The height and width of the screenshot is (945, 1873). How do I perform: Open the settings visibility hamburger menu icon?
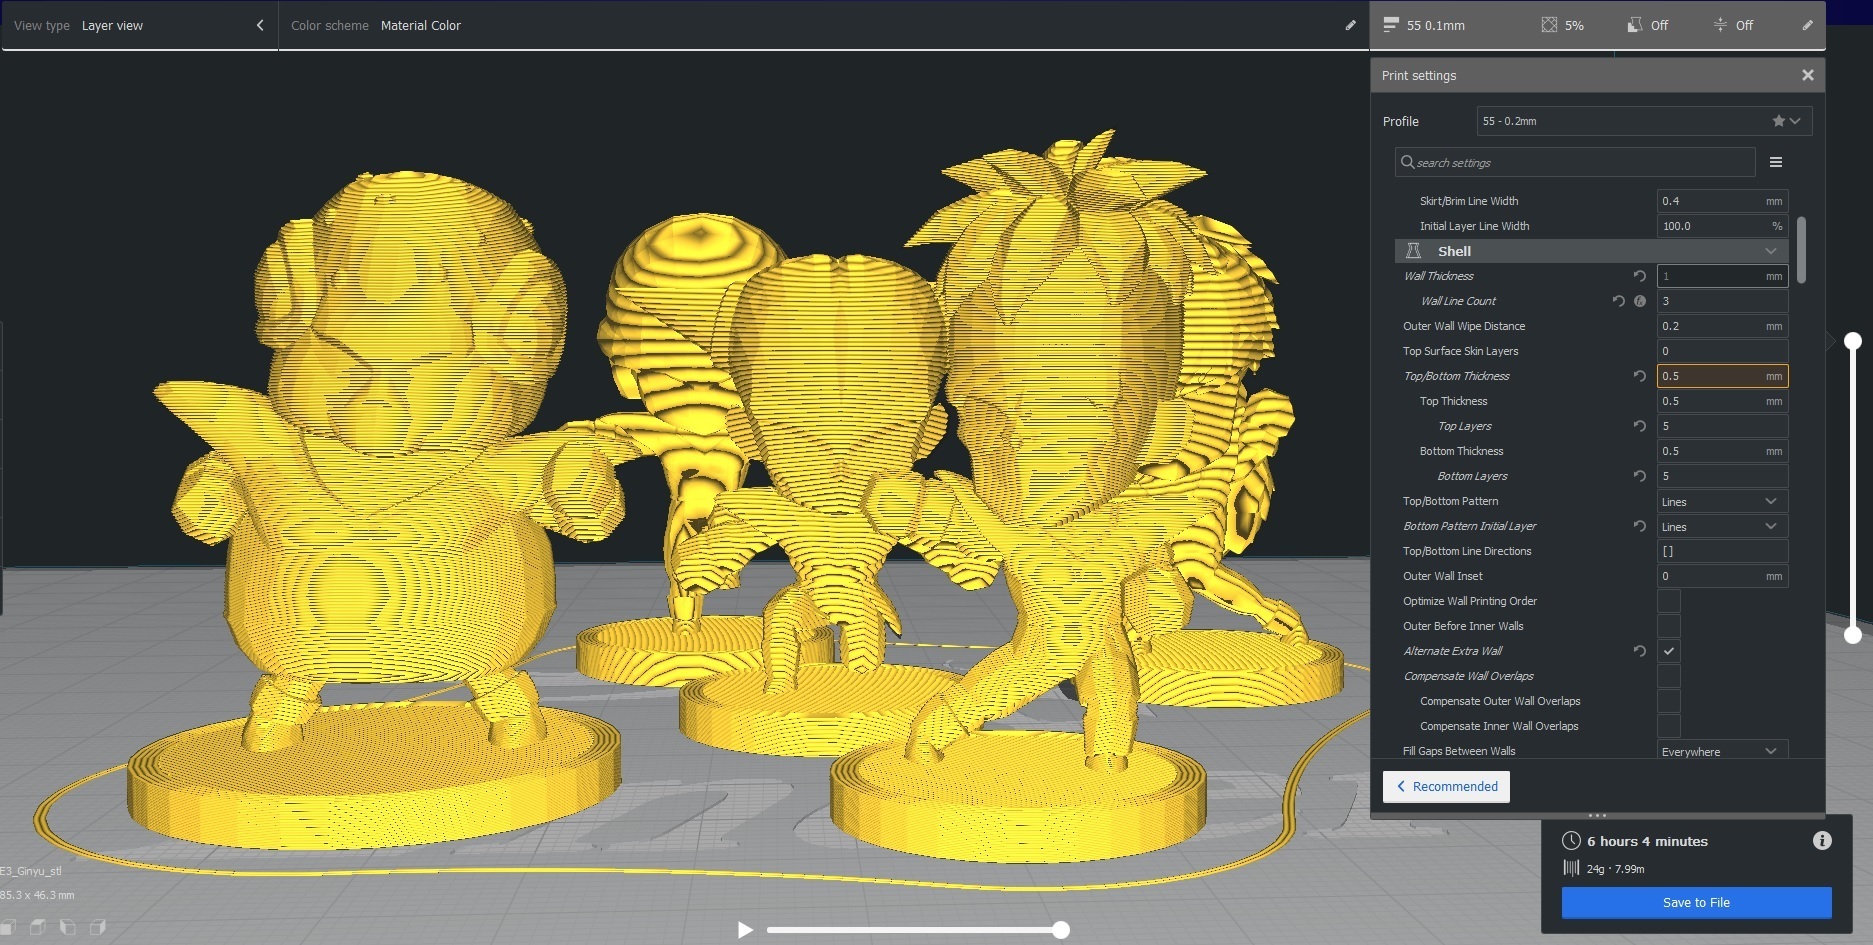(1777, 161)
